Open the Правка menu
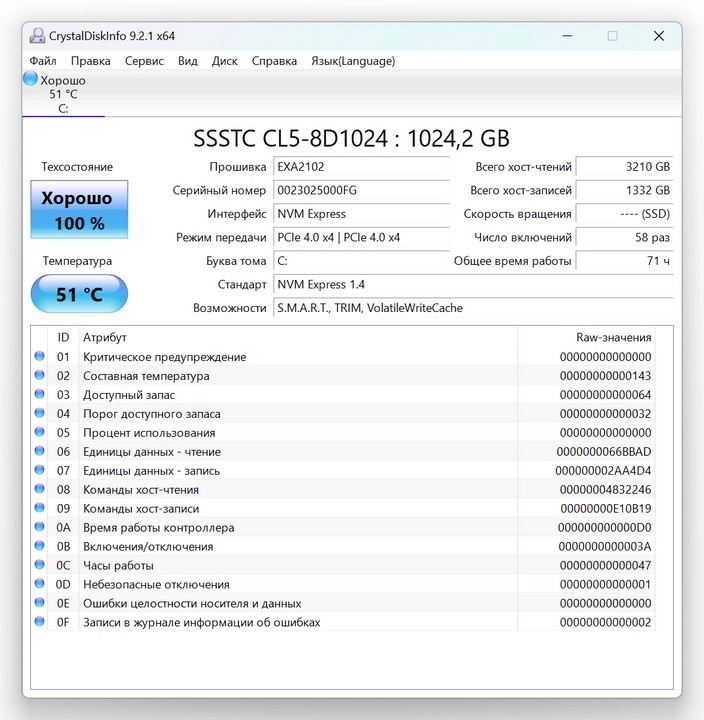704x720 pixels. point(90,61)
